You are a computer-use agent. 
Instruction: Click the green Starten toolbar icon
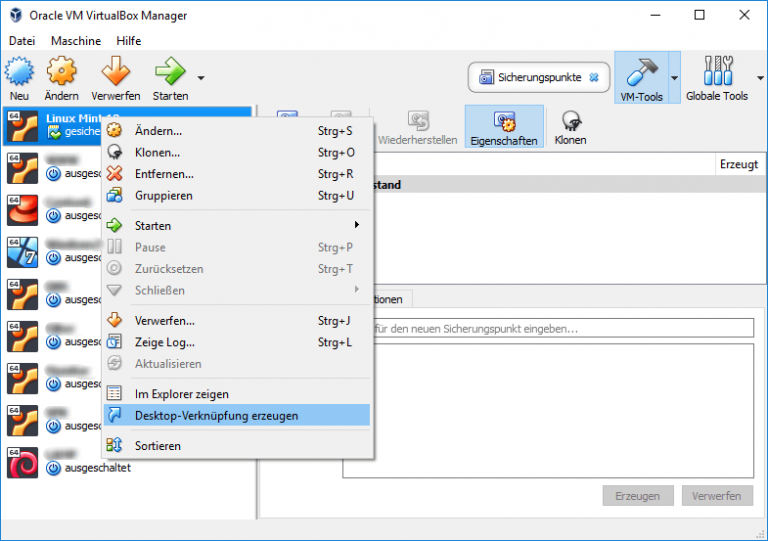170,71
